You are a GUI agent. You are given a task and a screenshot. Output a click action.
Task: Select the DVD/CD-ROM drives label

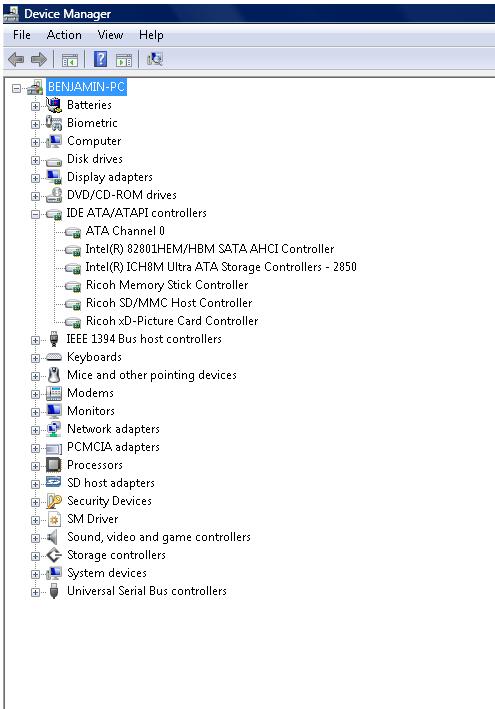[x=122, y=195]
